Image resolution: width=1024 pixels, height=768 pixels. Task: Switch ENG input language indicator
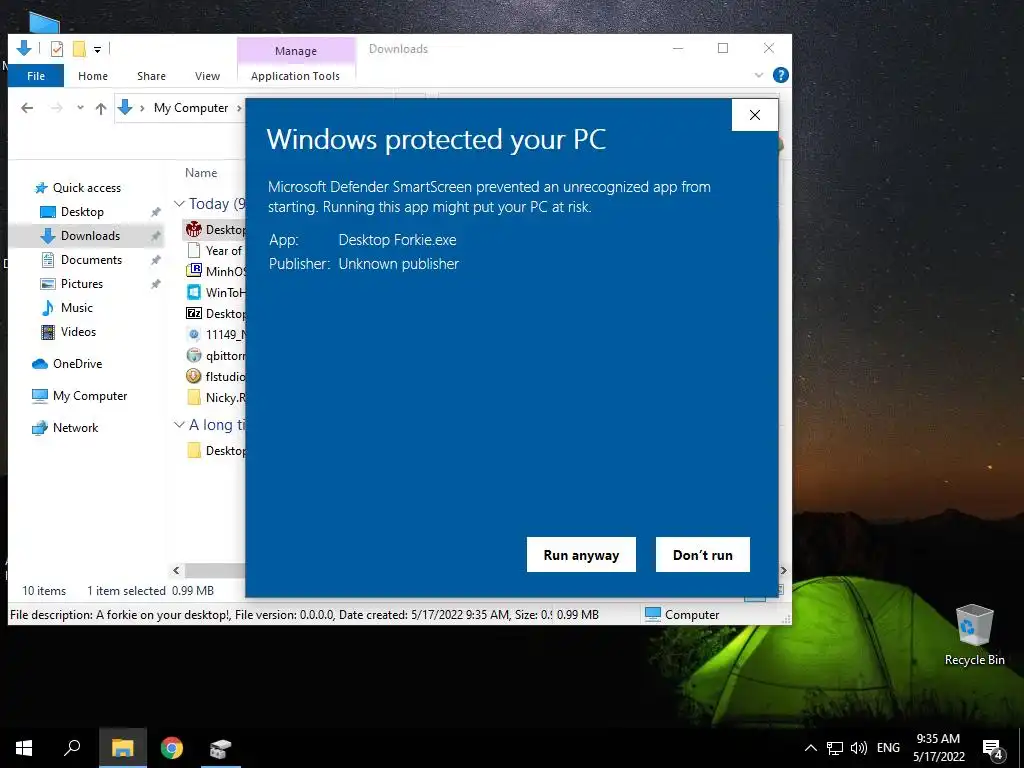coord(888,748)
